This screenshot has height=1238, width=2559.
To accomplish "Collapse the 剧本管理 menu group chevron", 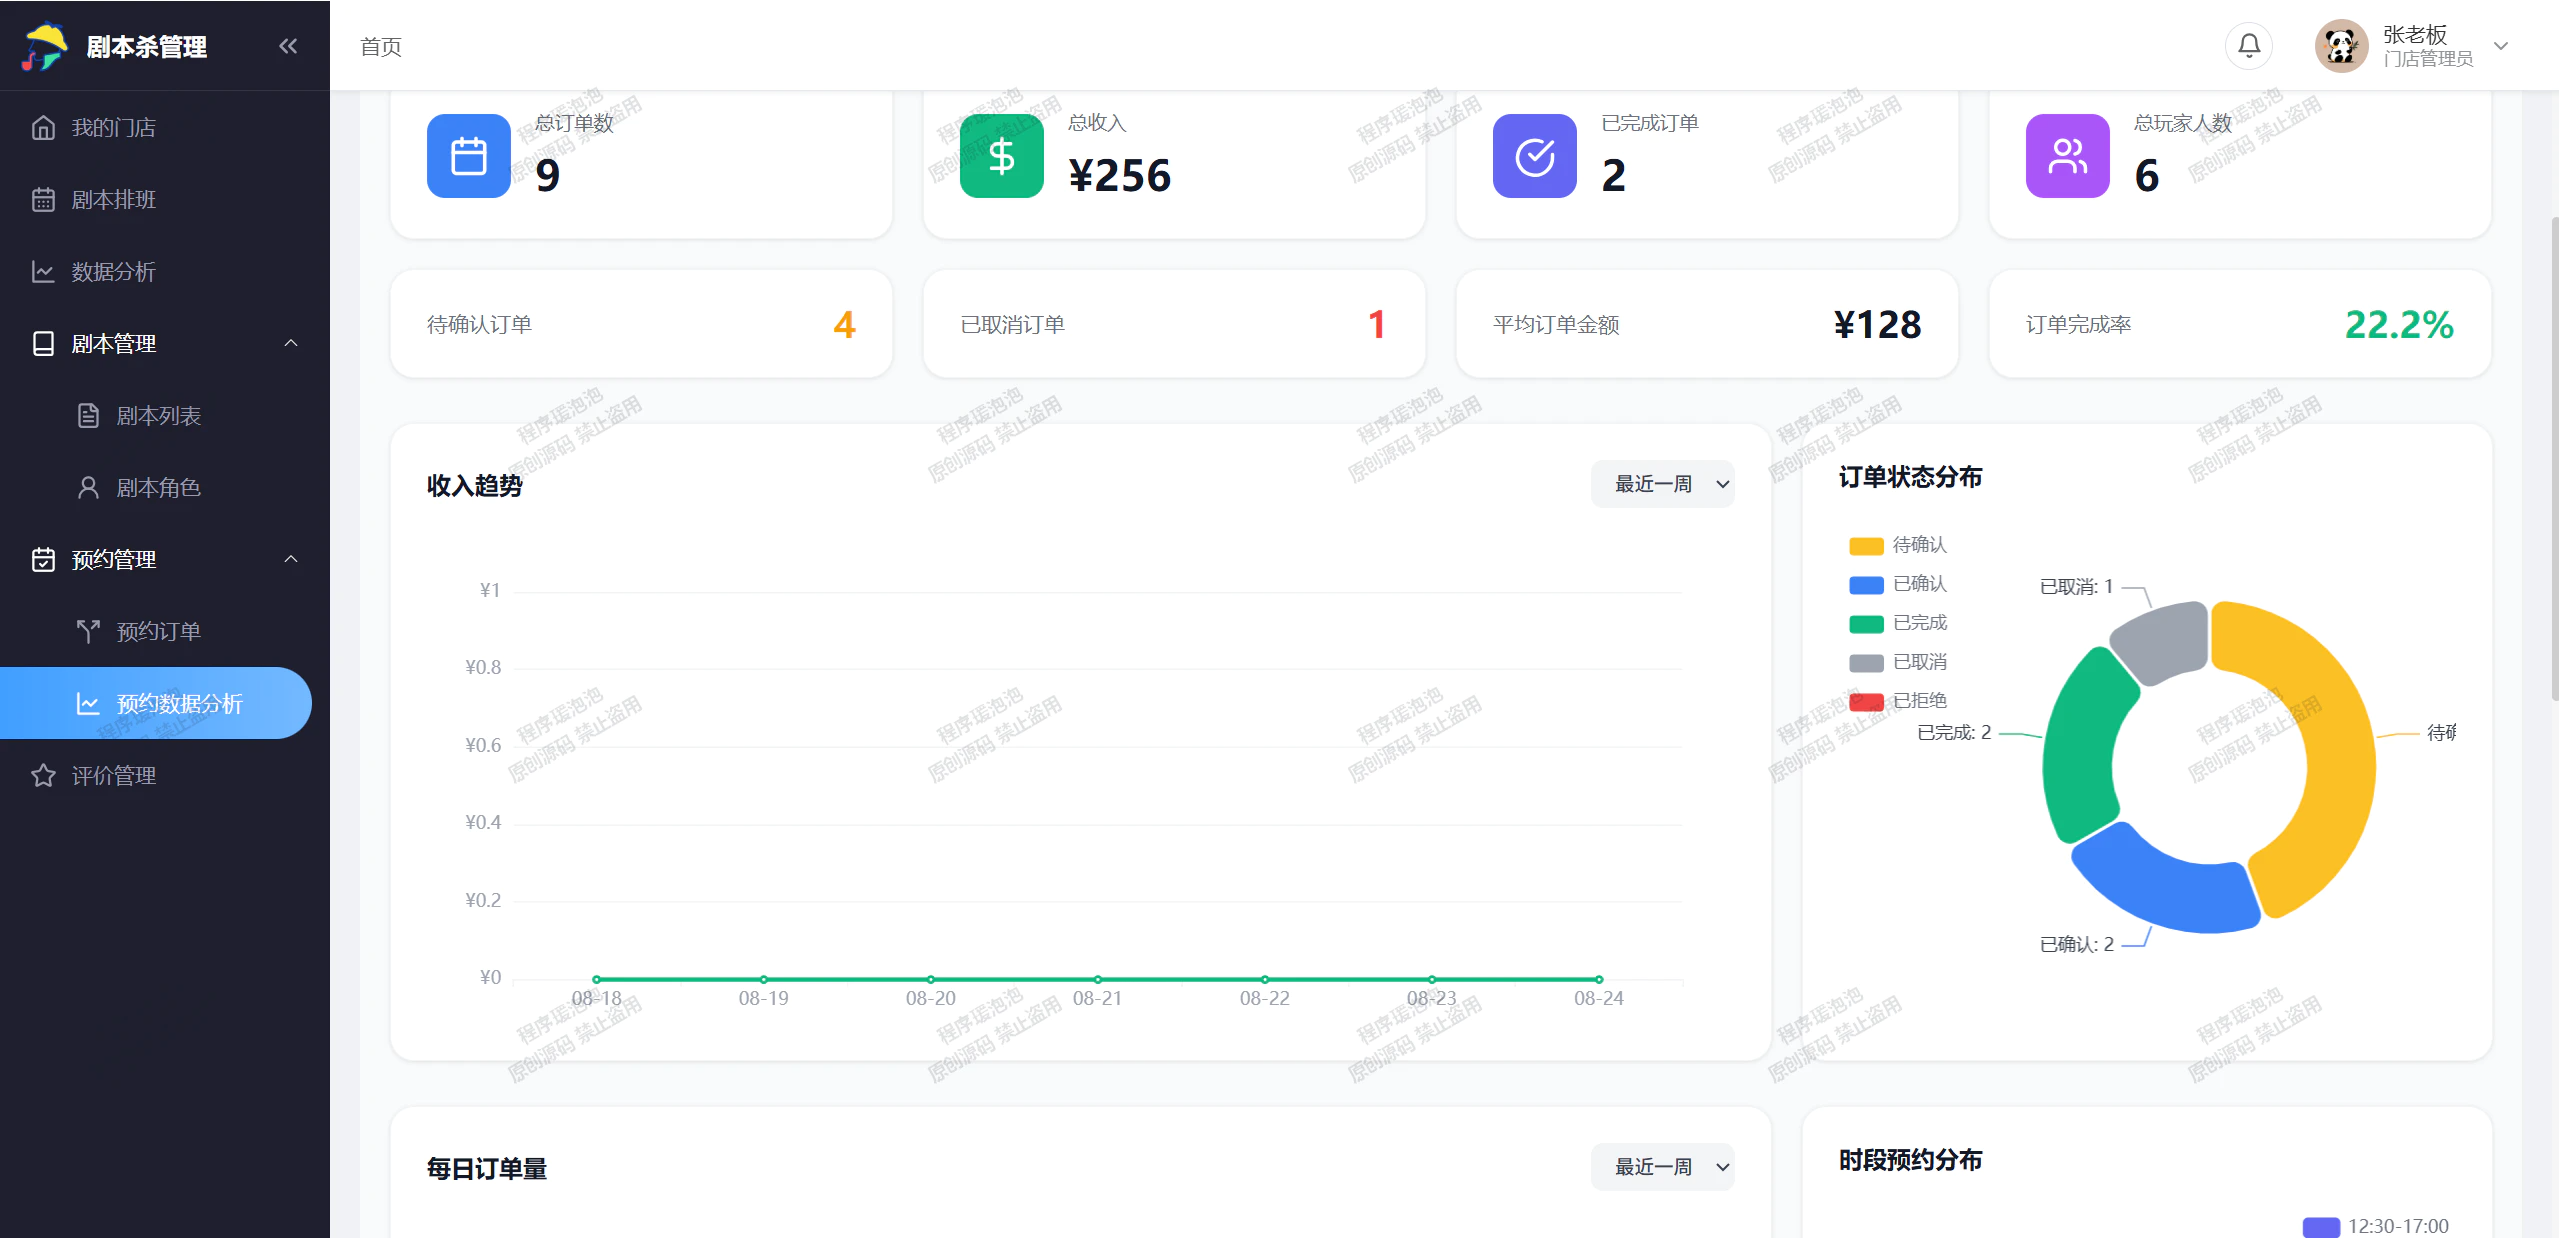I will coord(291,344).
